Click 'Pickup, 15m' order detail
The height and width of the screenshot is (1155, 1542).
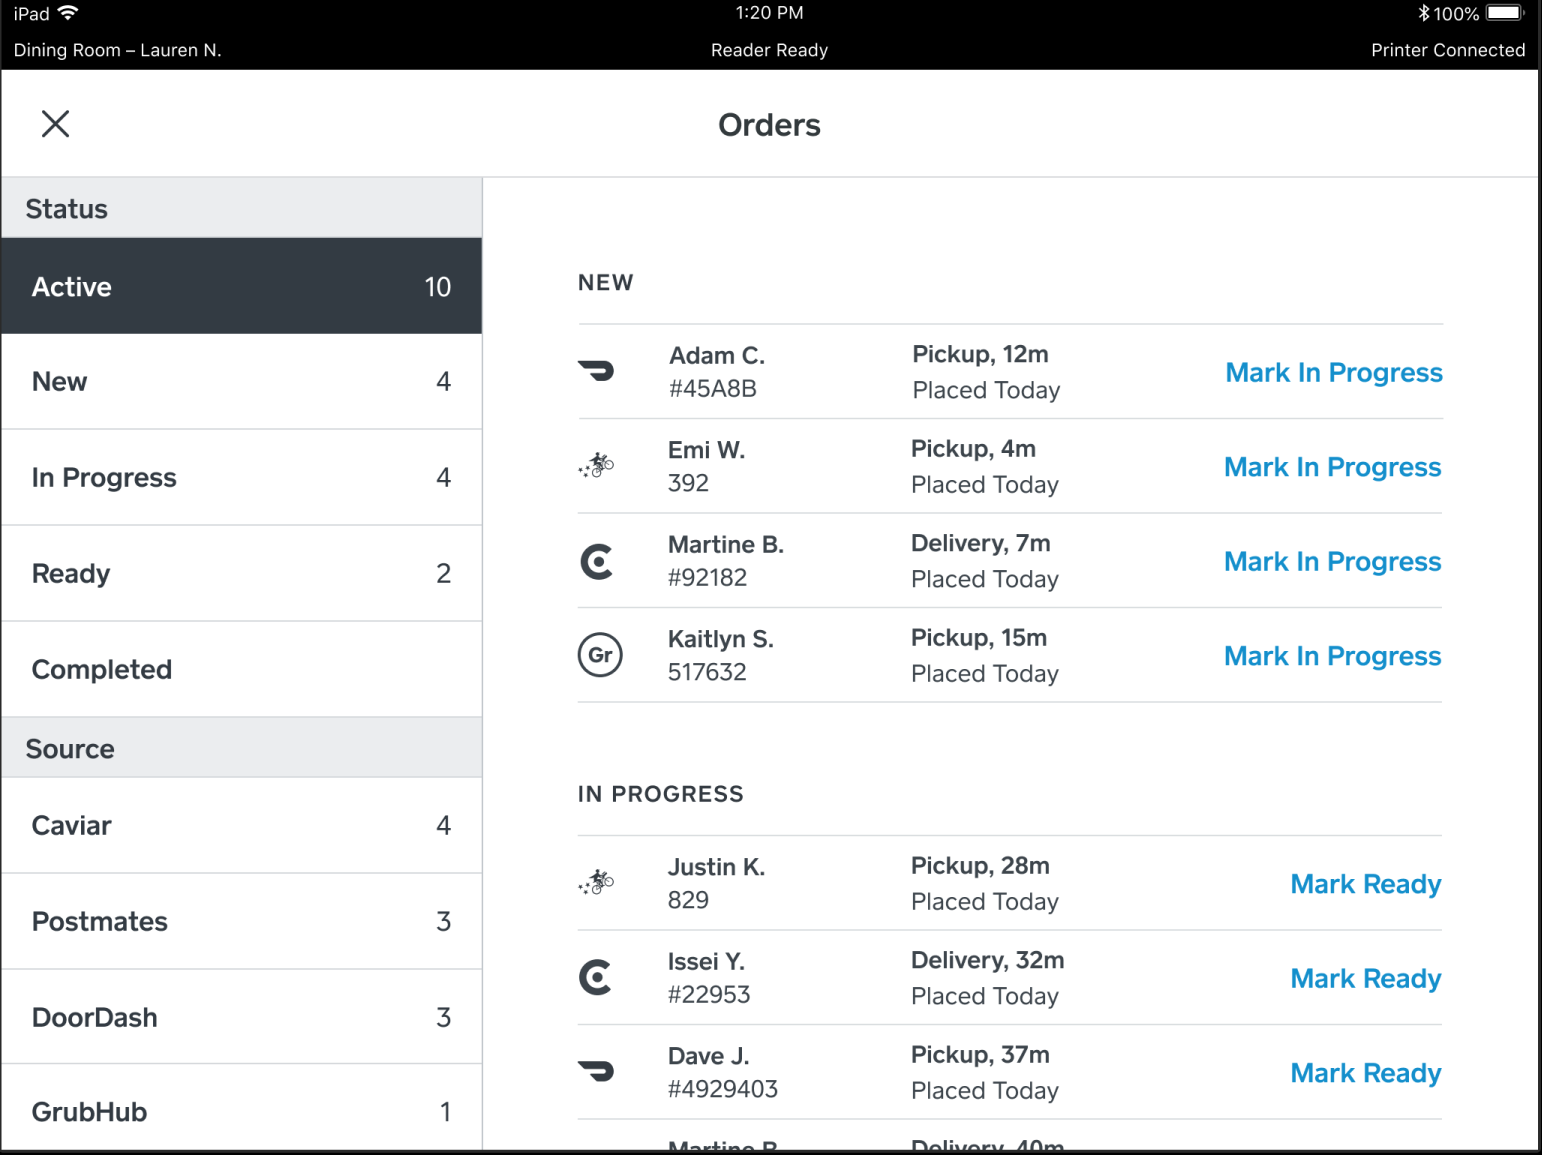979,638
